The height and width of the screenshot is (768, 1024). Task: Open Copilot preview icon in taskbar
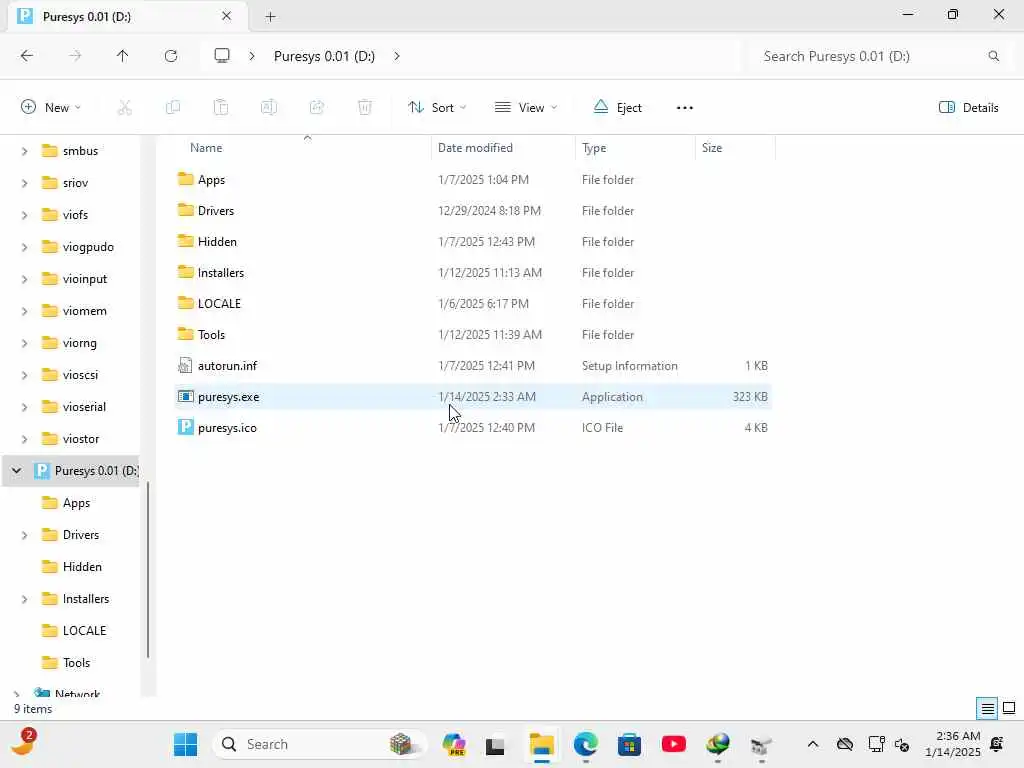[454, 744]
